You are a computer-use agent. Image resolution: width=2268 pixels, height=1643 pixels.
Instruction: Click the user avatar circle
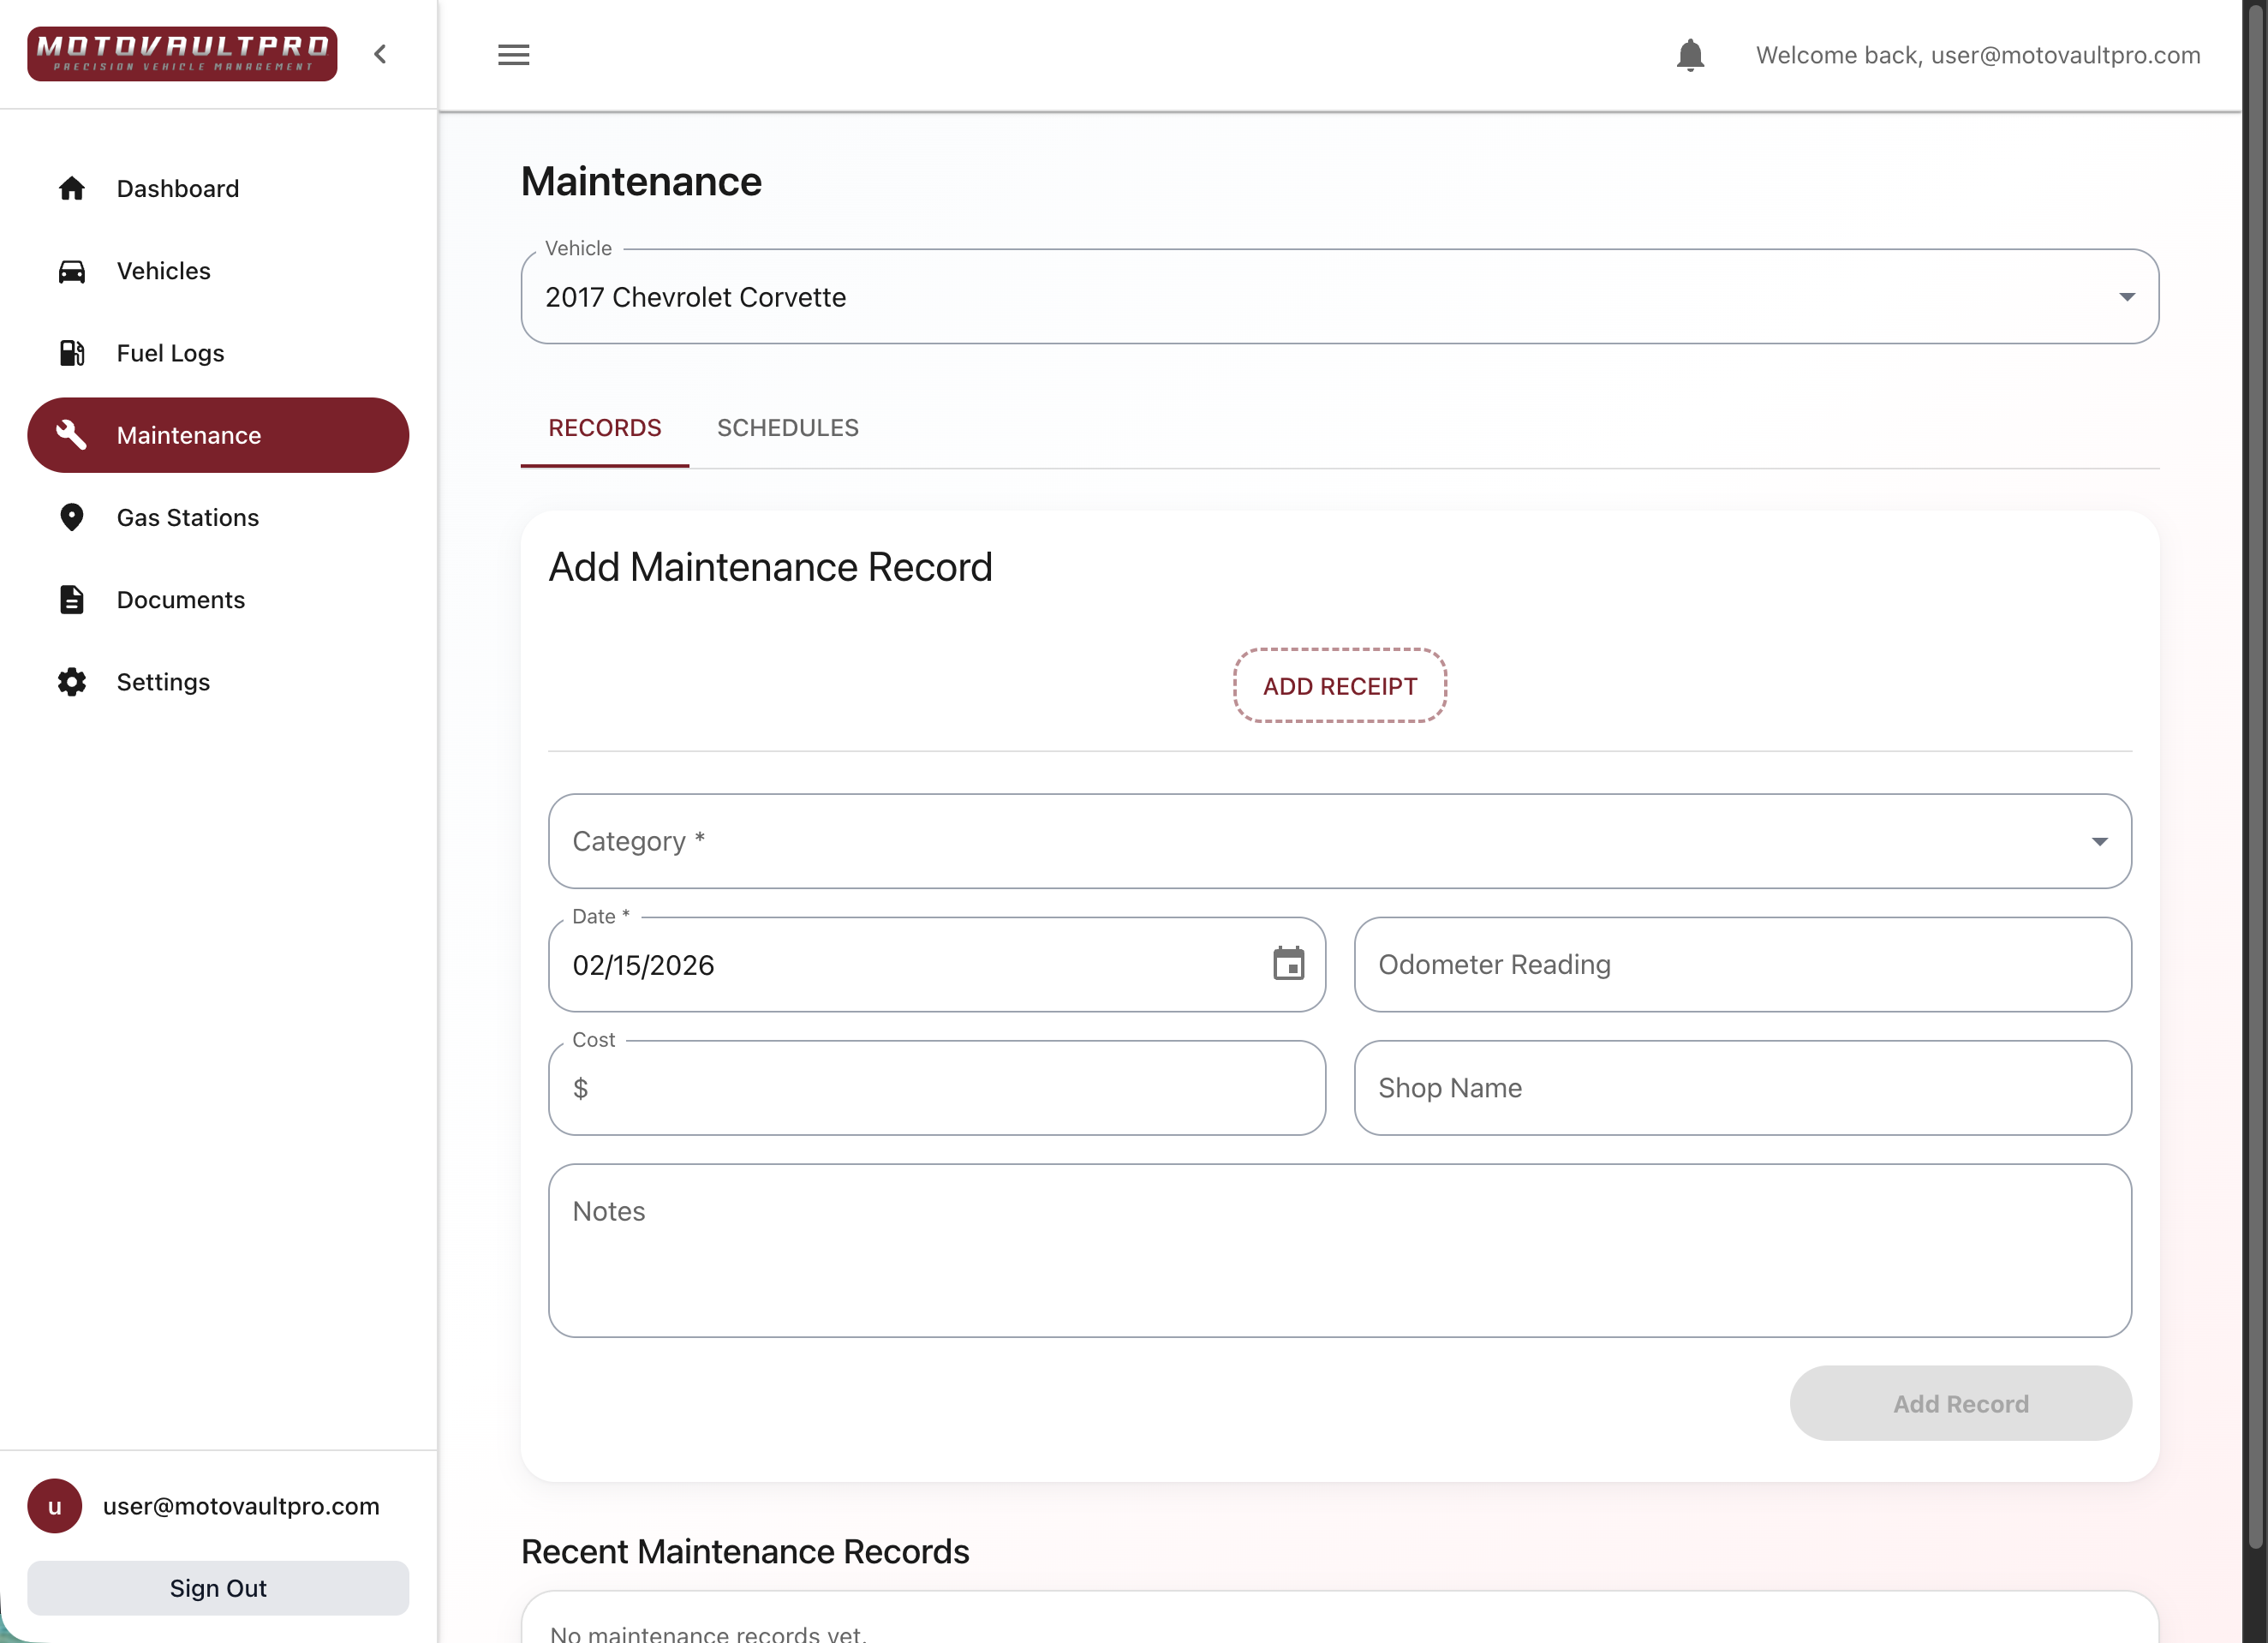point(55,1506)
